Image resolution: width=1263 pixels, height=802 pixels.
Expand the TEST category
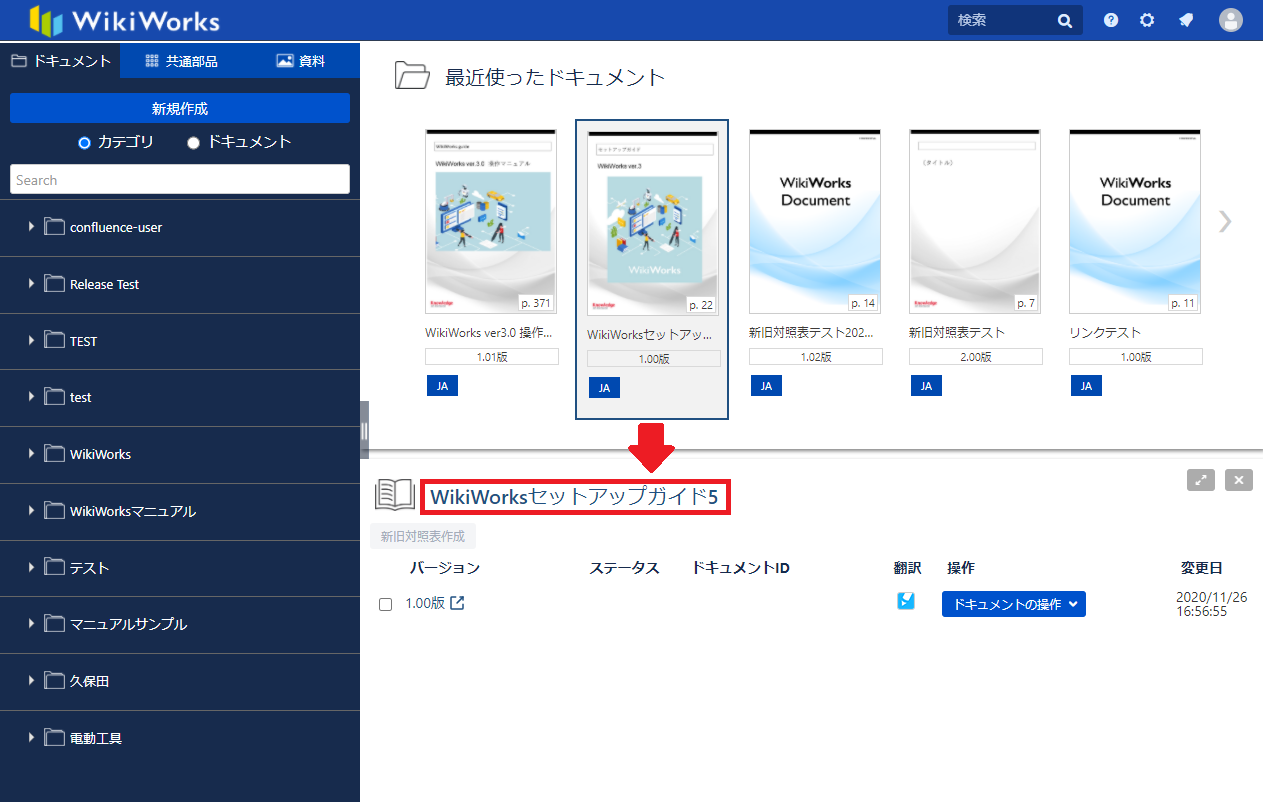point(31,341)
